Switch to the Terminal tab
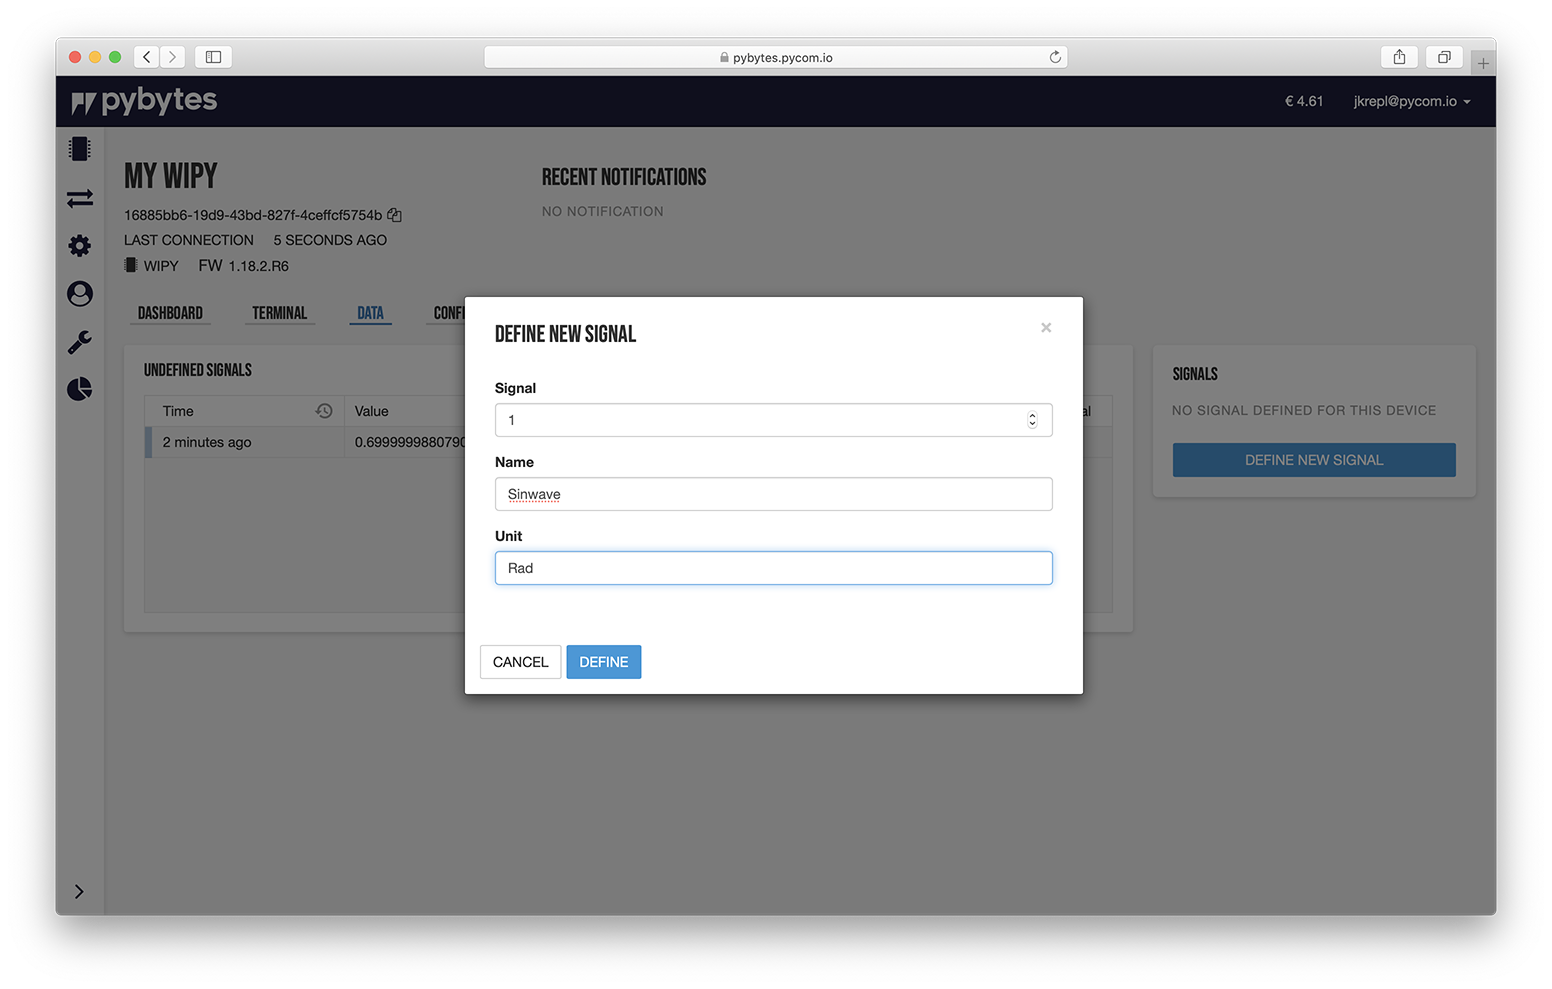 (x=280, y=313)
